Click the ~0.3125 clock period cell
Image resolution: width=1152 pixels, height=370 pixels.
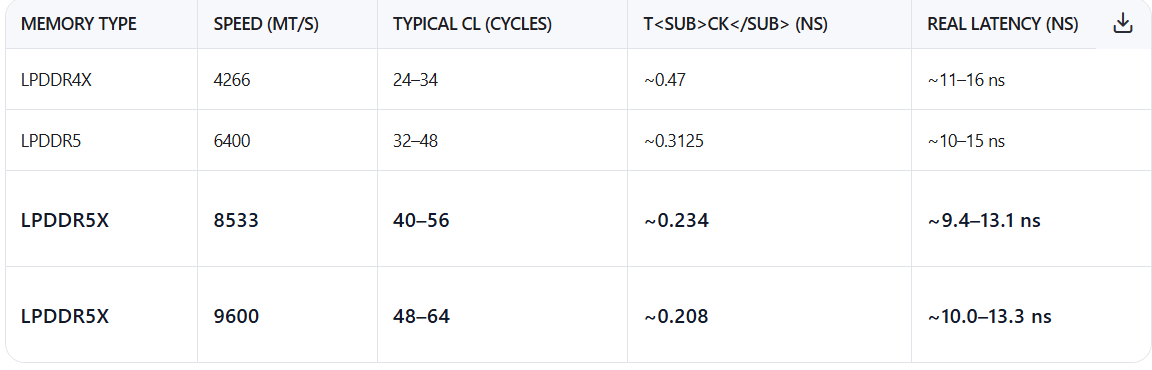click(x=674, y=140)
